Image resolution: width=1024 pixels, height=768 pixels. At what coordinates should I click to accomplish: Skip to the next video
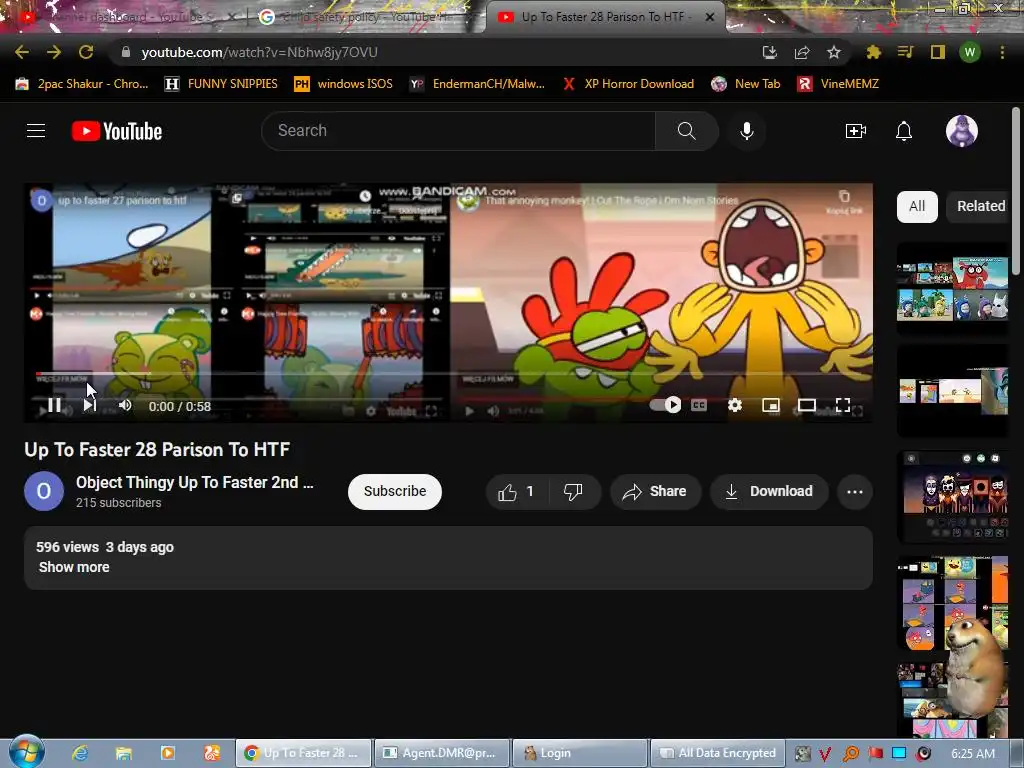[89, 406]
